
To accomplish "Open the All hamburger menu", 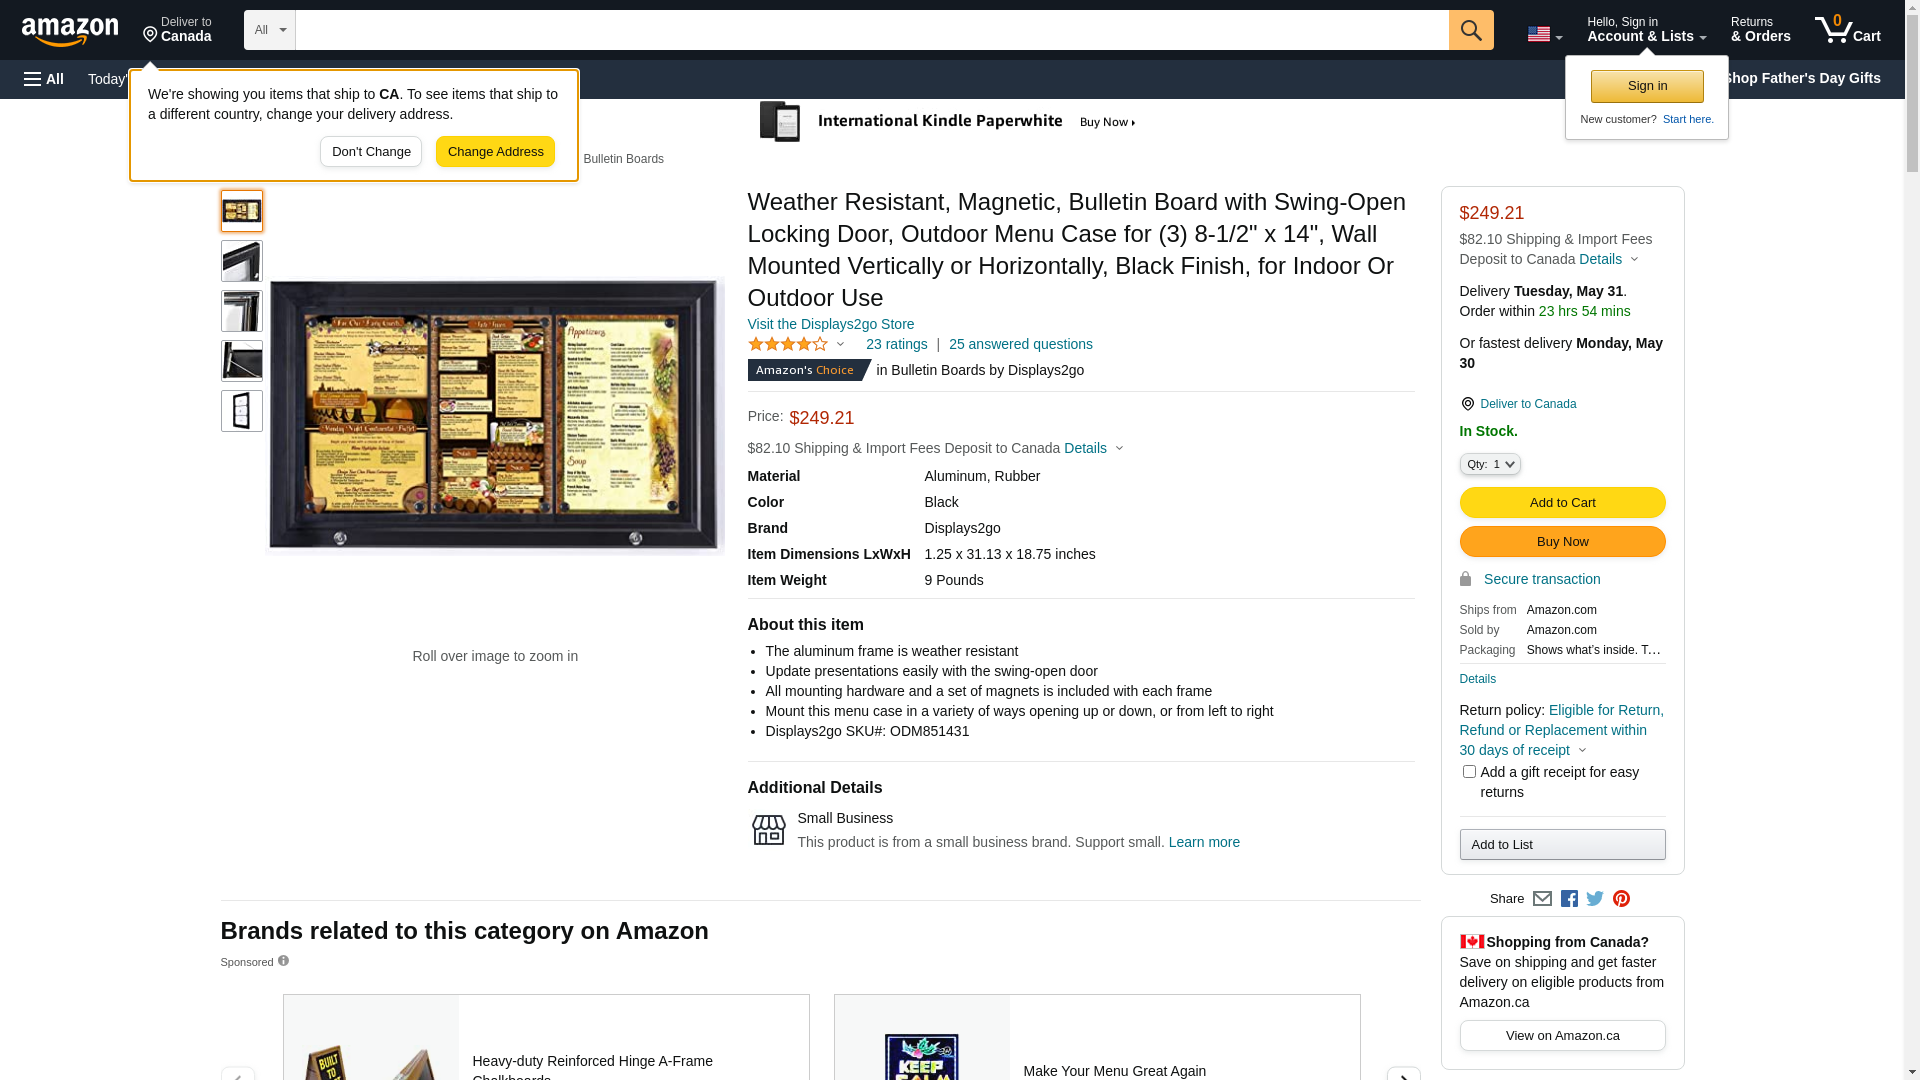I will (x=44, y=79).
